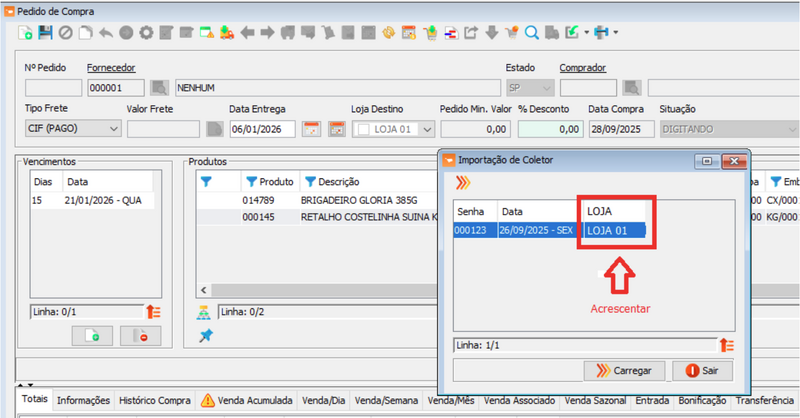The width and height of the screenshot is (800, 418).
Task: Switch to the Informações tab
Action: (83, 400)
